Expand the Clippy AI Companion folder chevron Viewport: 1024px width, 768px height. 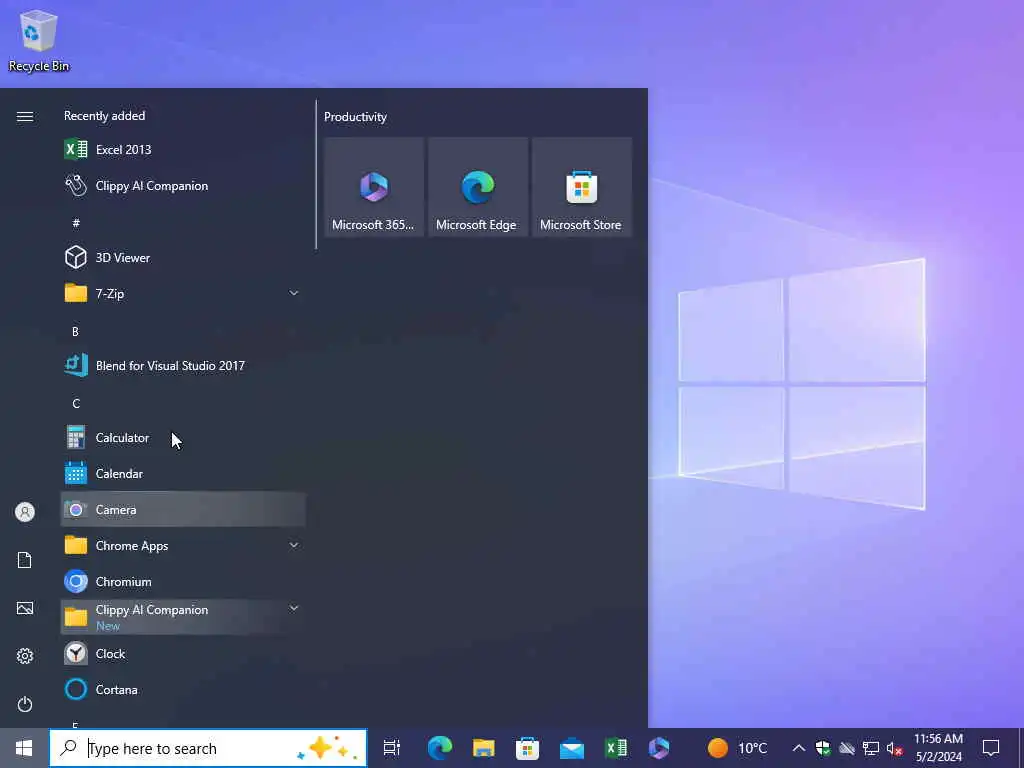[x=294, y=609]
